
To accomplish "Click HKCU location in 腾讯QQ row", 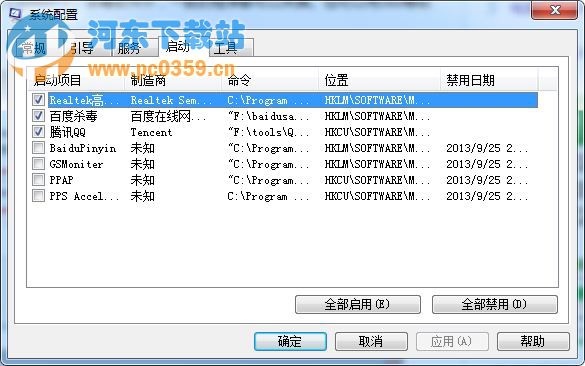I will click(x=378, y=132).
